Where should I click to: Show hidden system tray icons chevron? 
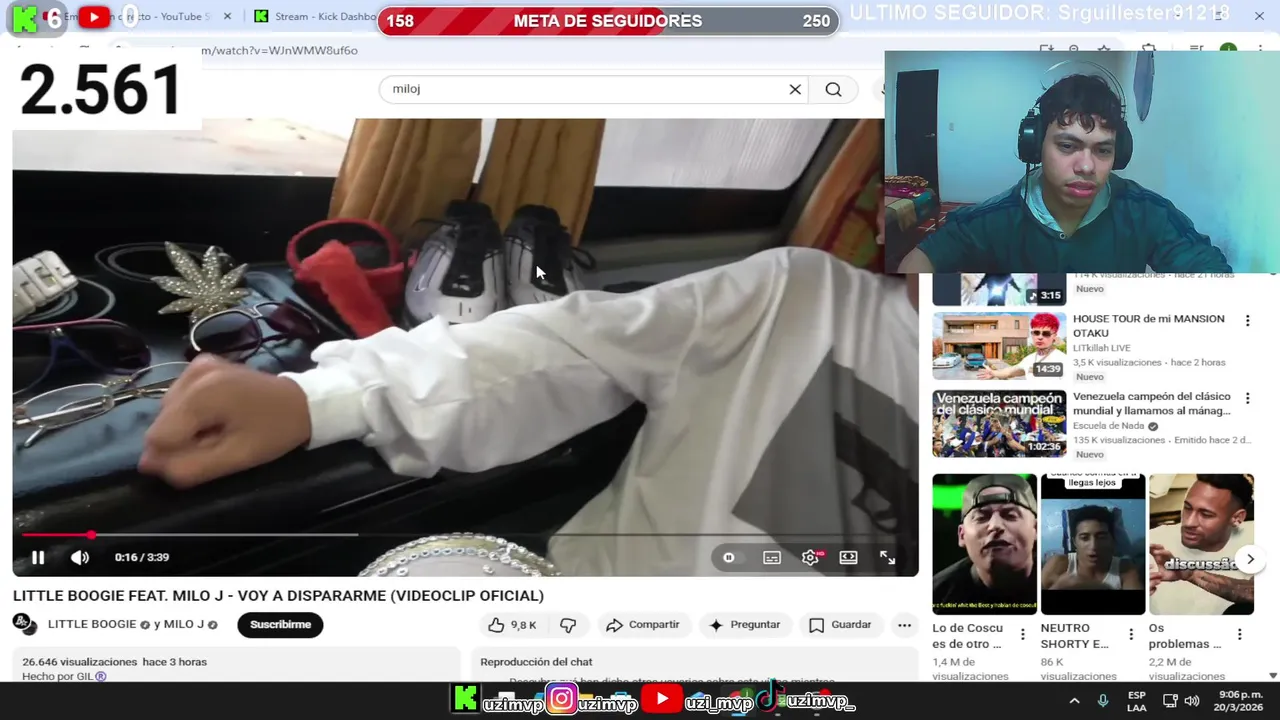tap(1074, 701)
